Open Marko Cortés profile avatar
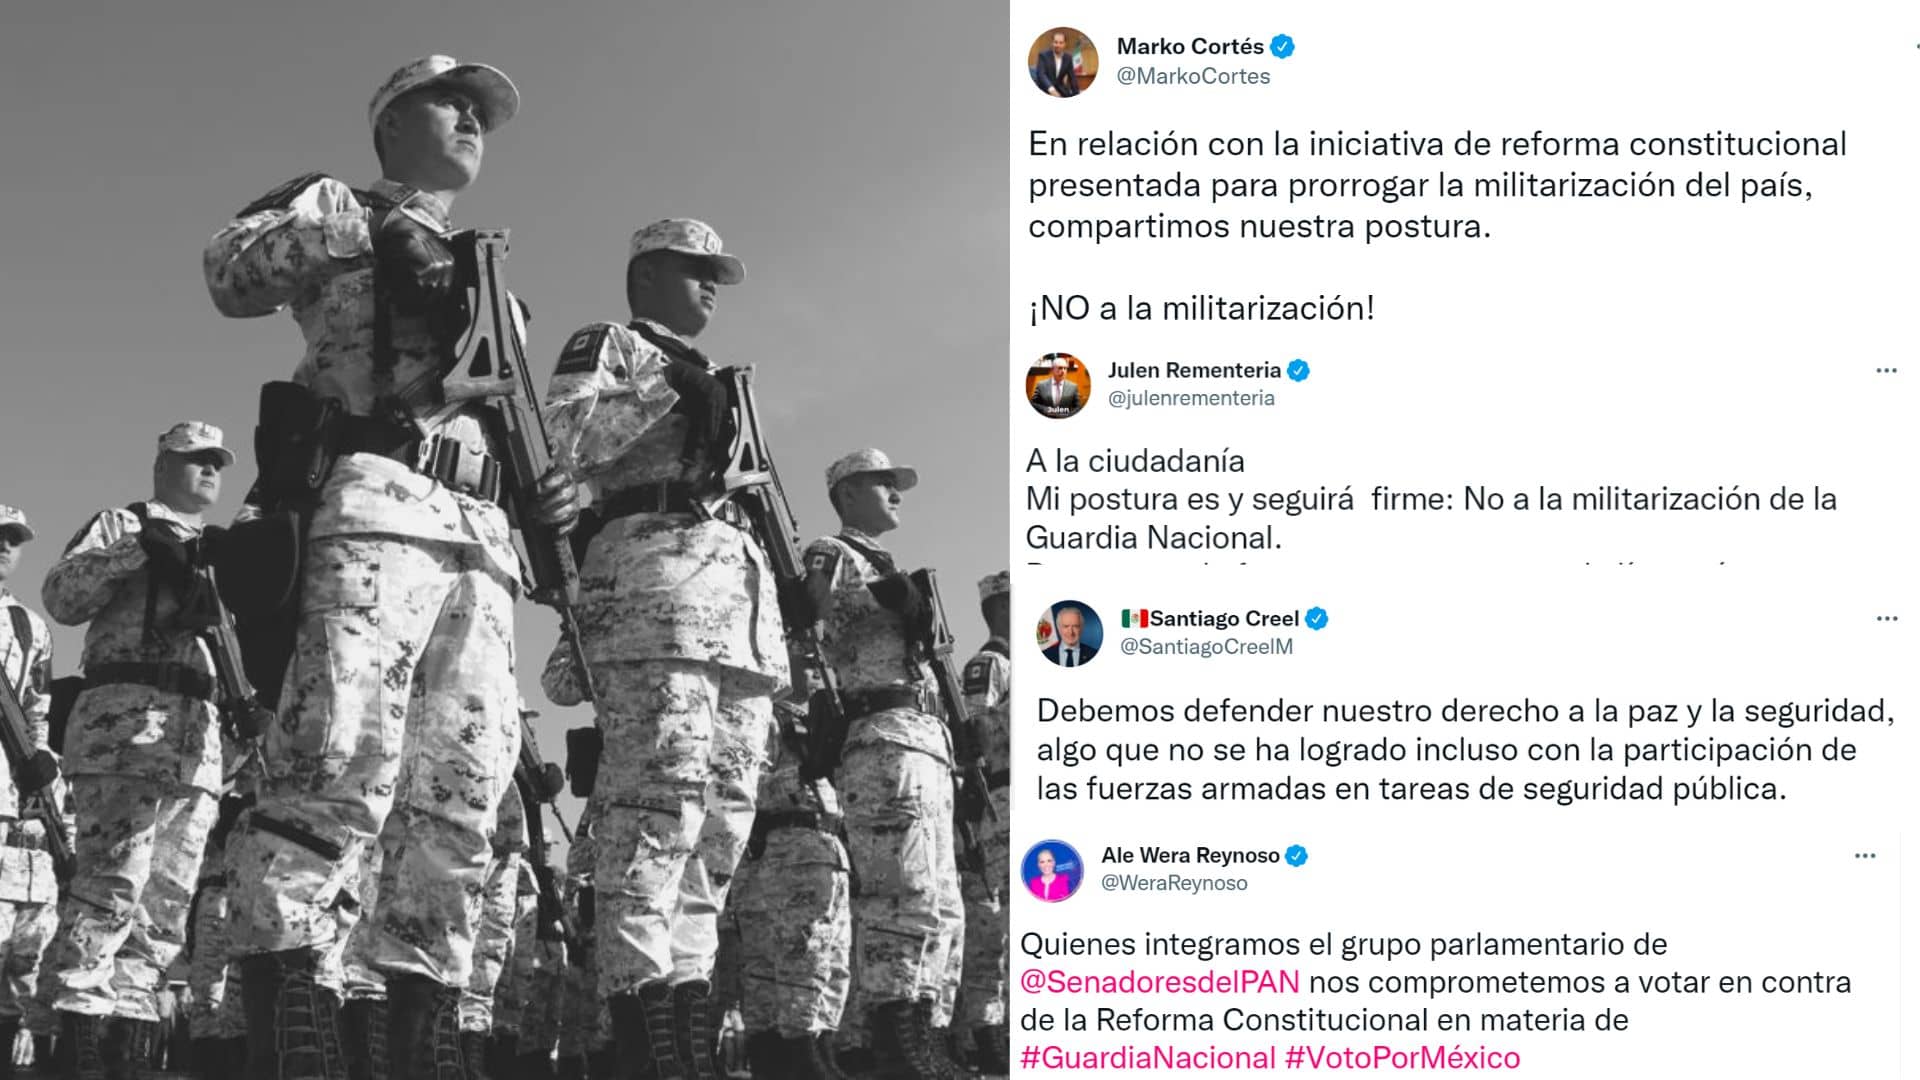The image size is (1920, 1080). (1063, 61)
